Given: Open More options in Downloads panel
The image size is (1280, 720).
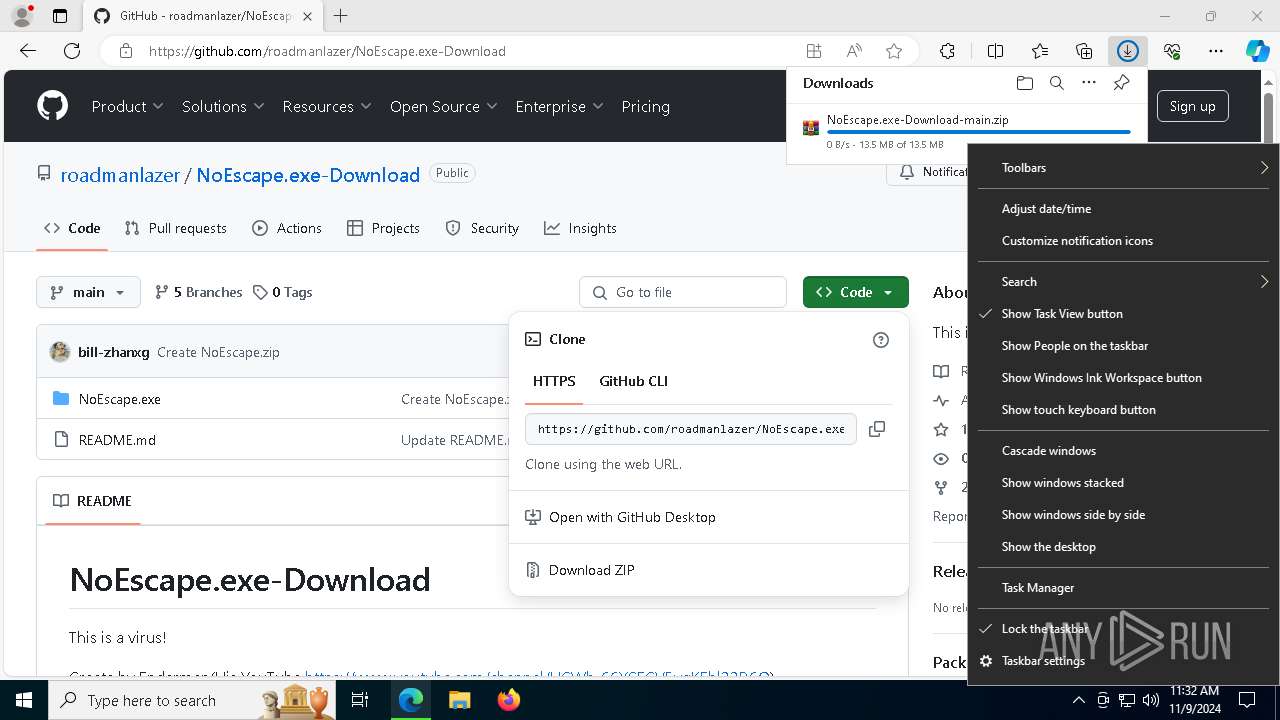Looking at the screenshot, I should coord(1089,83).
